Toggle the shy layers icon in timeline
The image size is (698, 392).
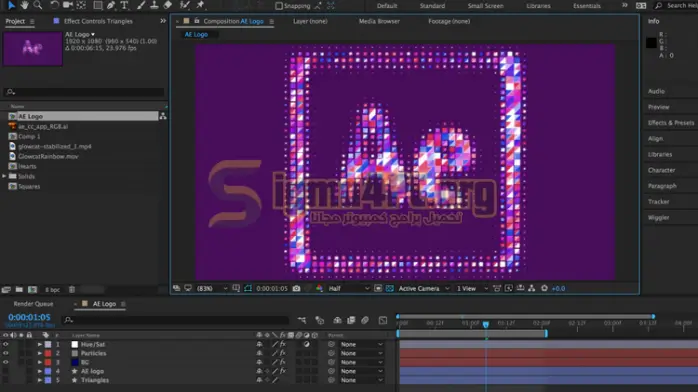[x=337, y=320]
